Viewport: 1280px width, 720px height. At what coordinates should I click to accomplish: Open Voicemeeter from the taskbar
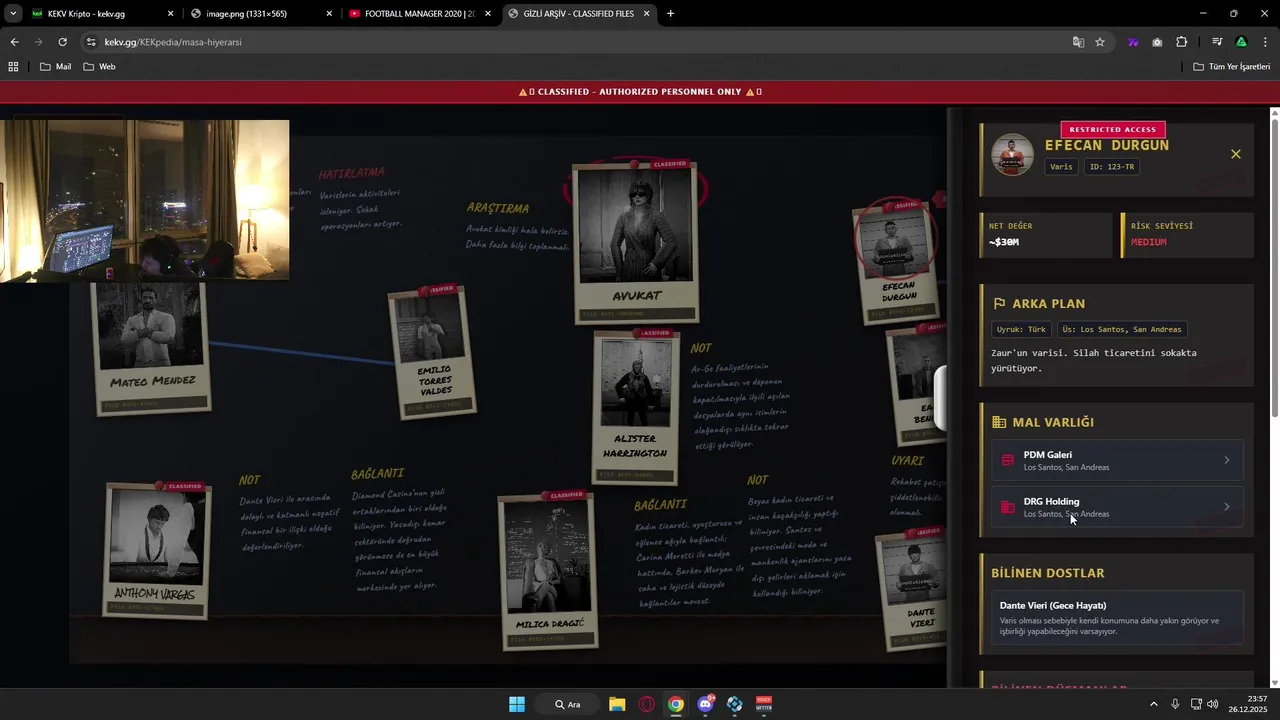(x=764, y=704)
